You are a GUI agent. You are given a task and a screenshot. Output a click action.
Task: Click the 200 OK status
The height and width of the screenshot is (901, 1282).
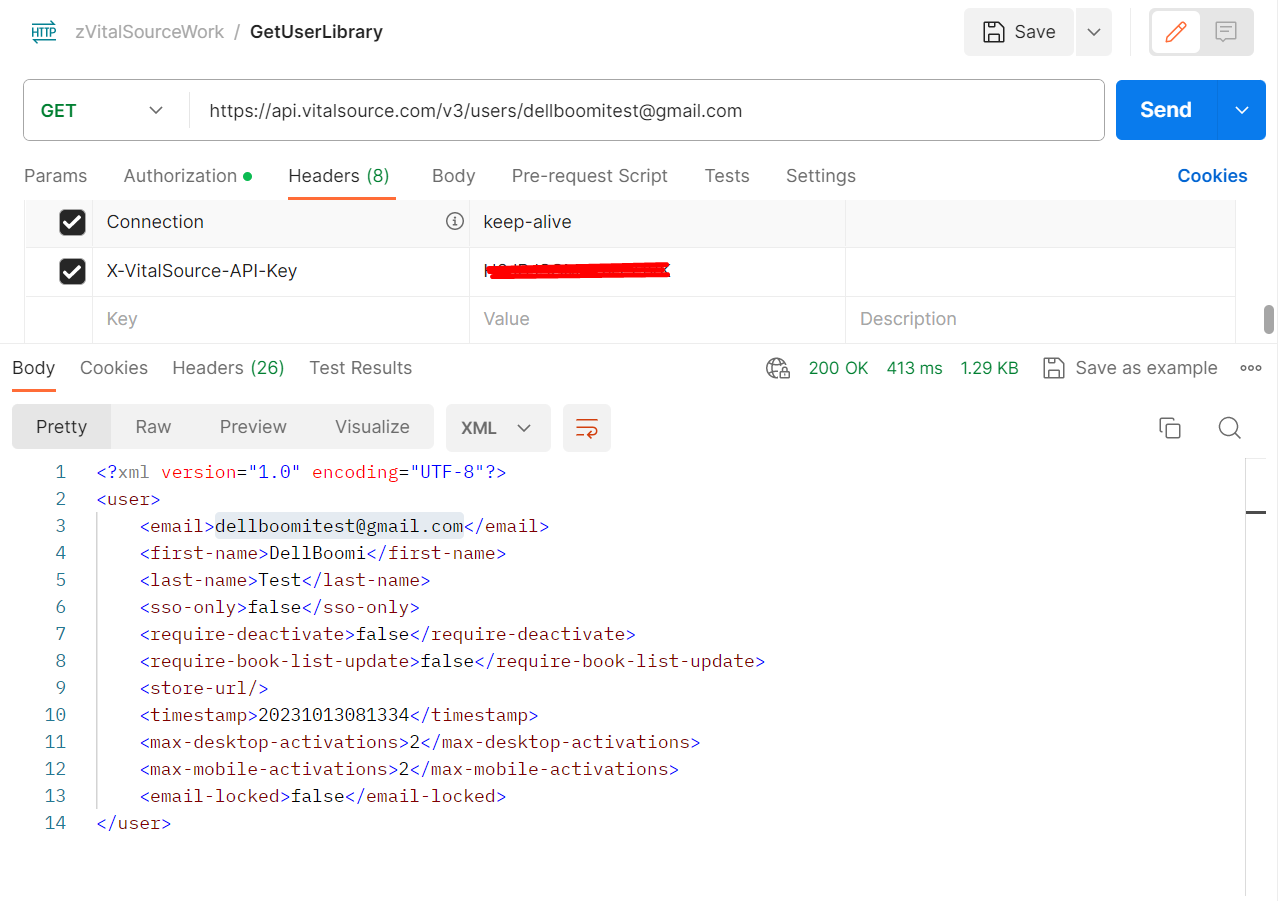point(838,368)
